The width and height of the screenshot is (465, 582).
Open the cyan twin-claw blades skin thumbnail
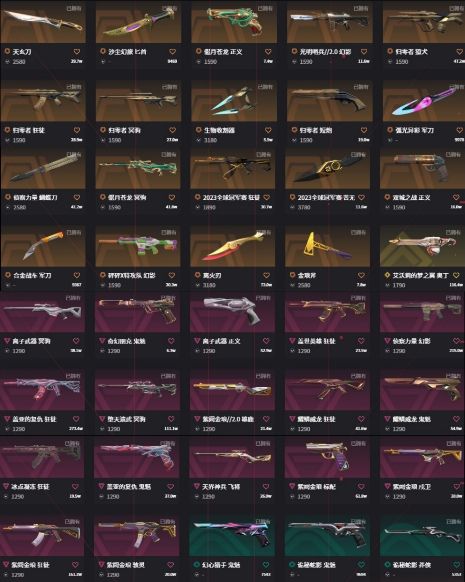(x=234, y=100)
